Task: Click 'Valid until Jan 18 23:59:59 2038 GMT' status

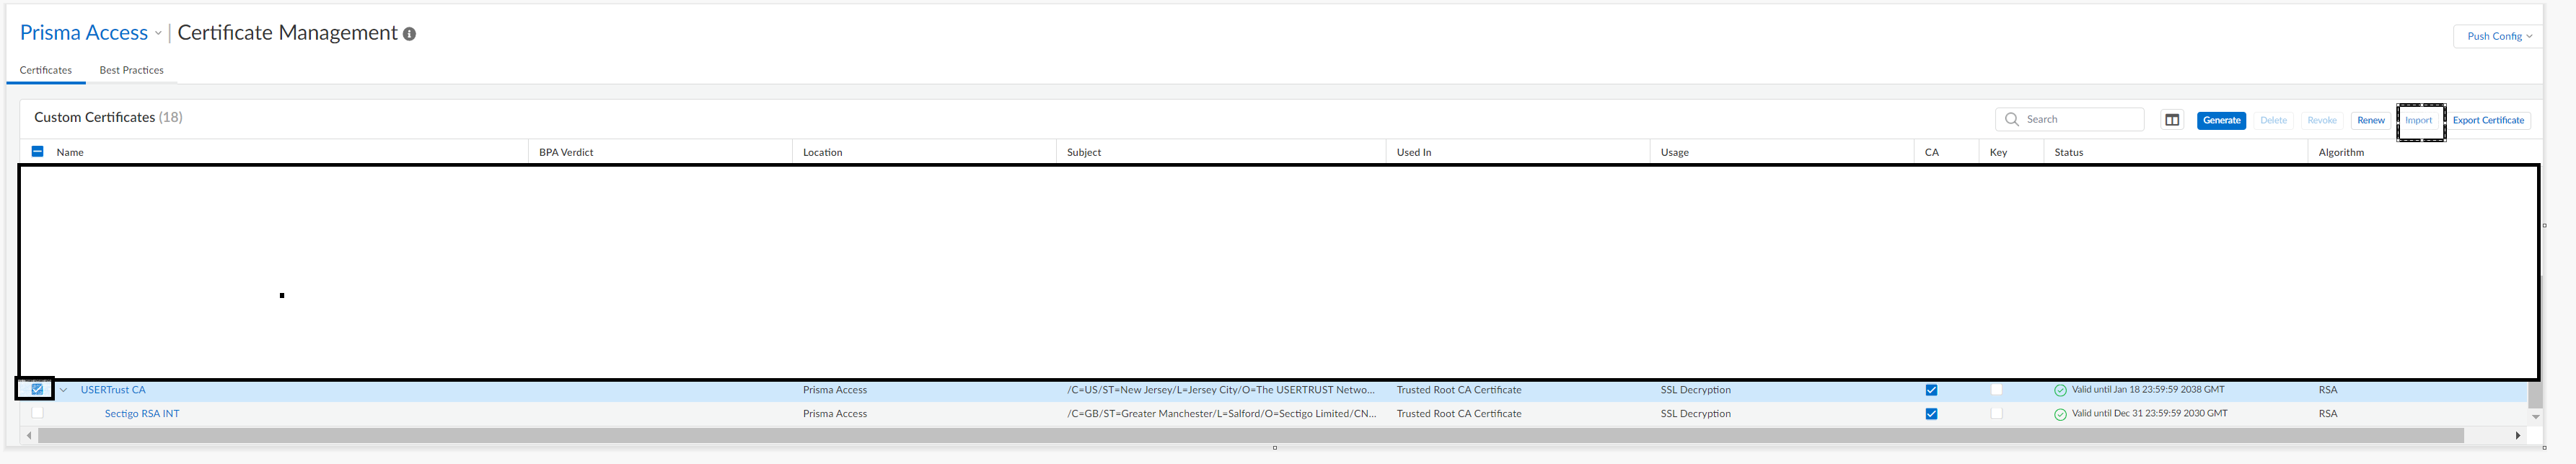Action: (x=2148, y=389)
